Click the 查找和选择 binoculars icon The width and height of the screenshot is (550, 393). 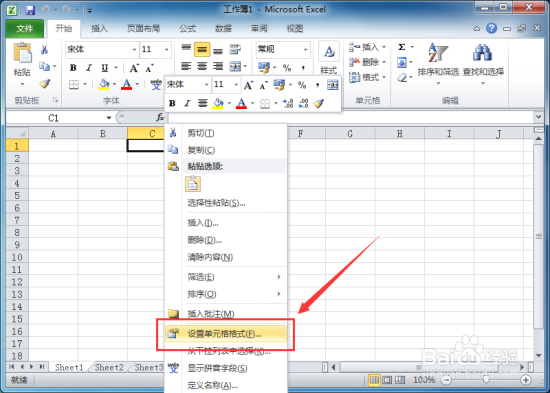tap(482, 53)
